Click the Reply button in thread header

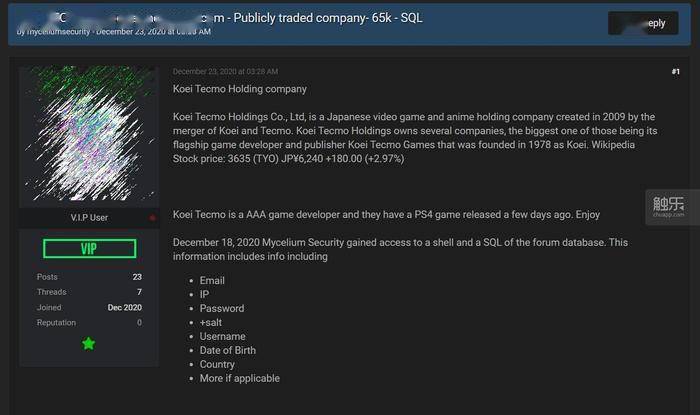(x=643, y=23)
